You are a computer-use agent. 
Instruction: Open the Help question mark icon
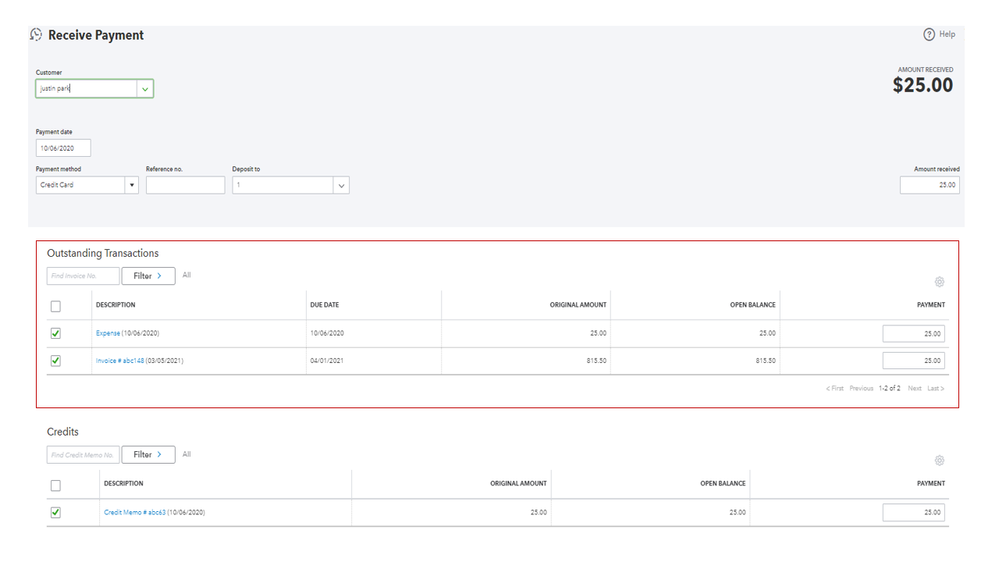[x=929, y=34]
